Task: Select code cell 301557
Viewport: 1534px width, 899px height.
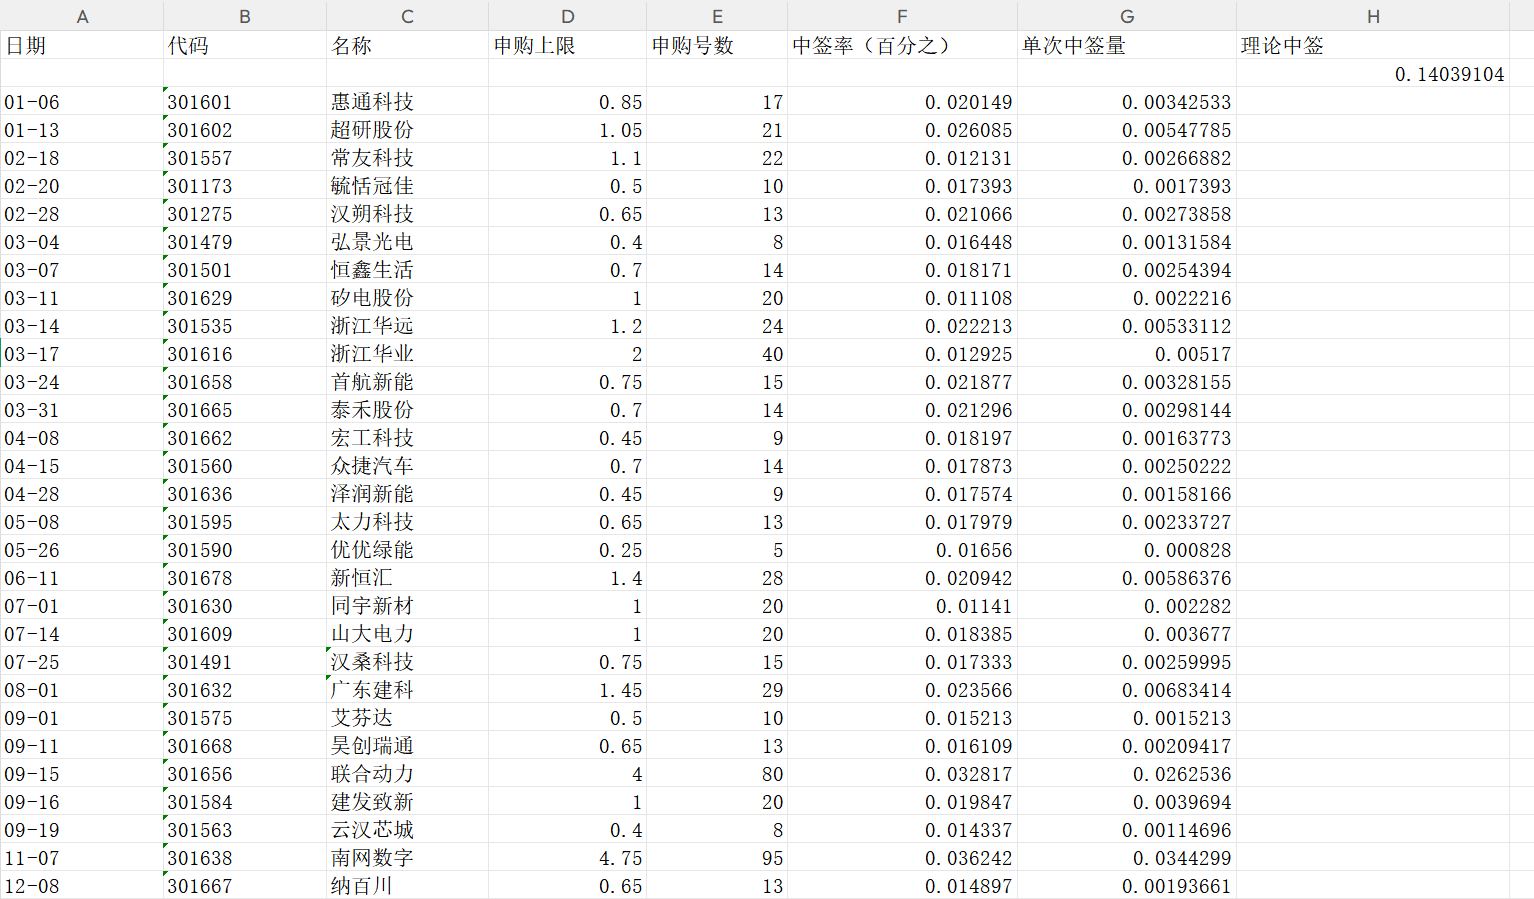Action: (x=245, y=157)
